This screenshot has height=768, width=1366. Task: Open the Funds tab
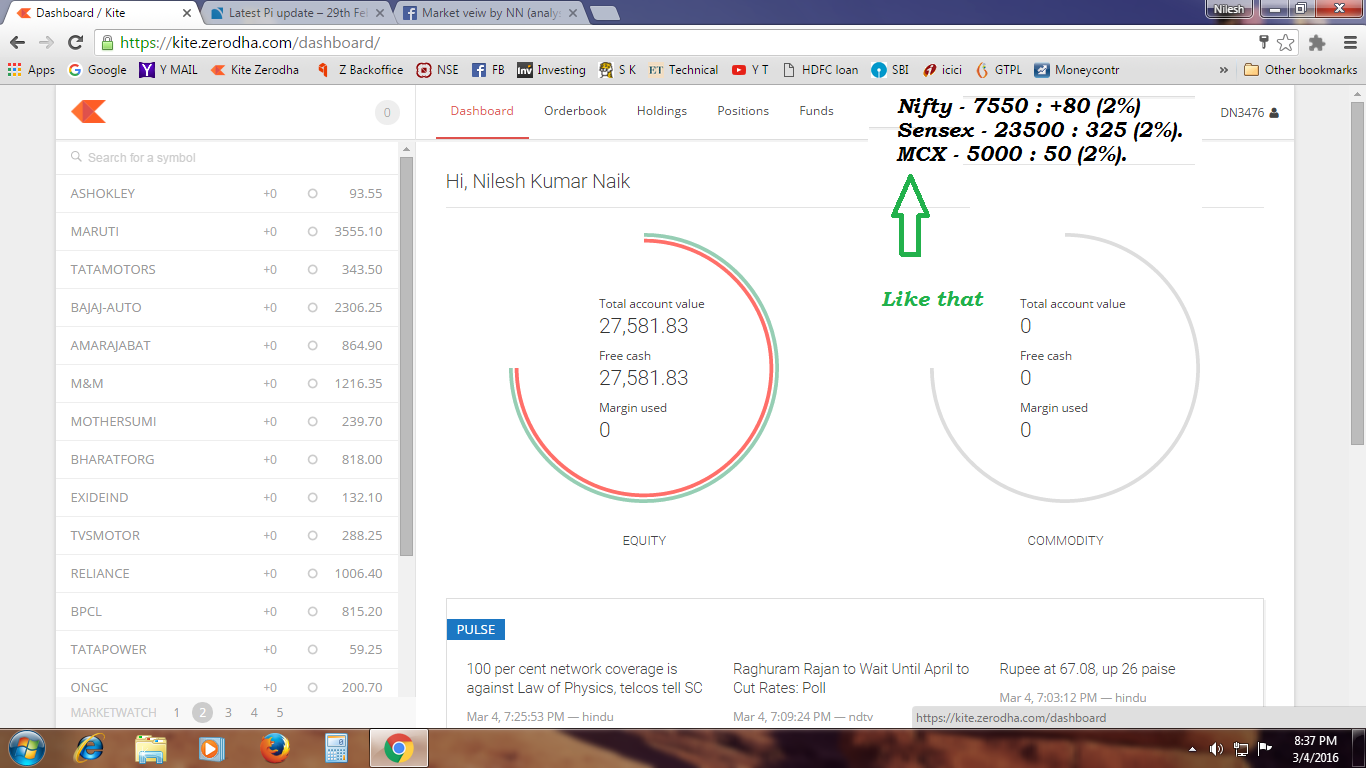tap(816, 111)
